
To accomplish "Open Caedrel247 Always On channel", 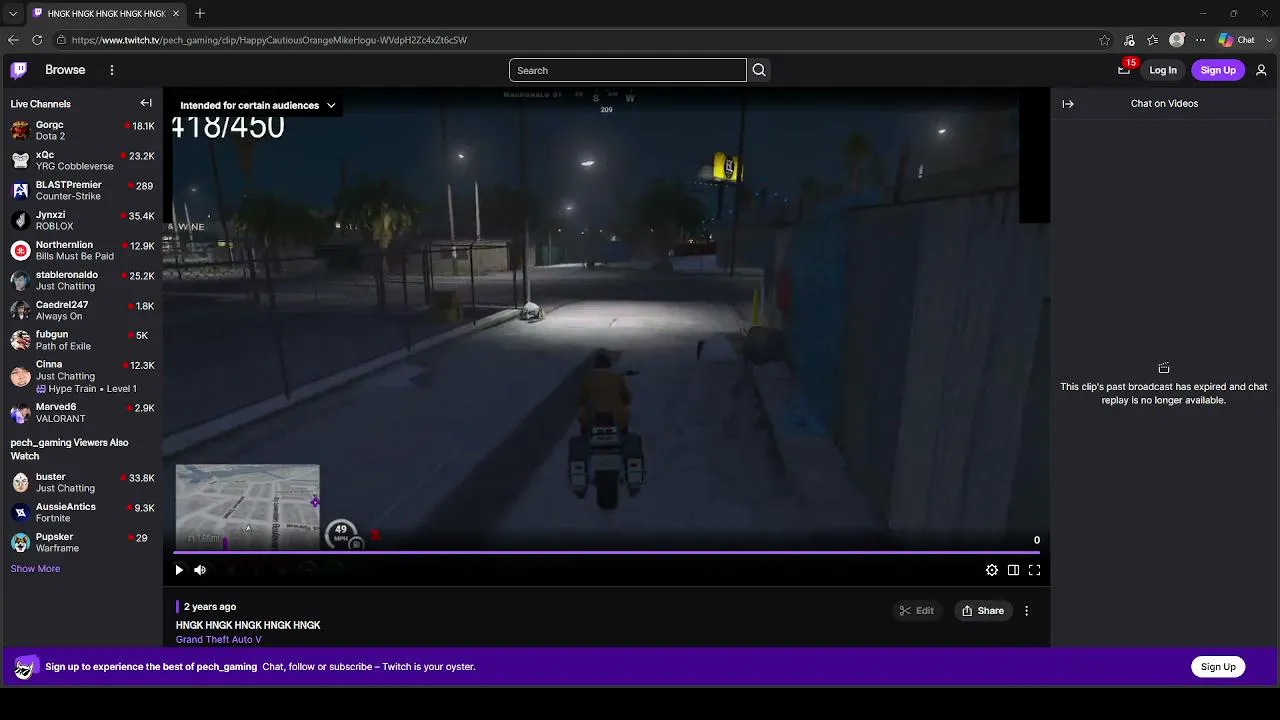I will click(82, 311).
